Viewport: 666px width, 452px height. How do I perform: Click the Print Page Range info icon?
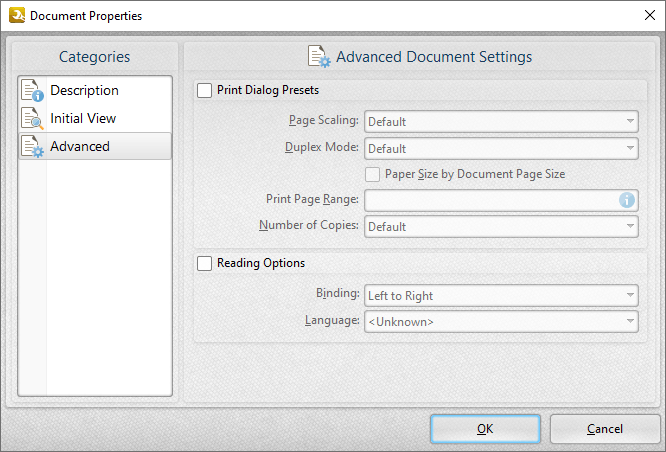(x=627, y=200)
